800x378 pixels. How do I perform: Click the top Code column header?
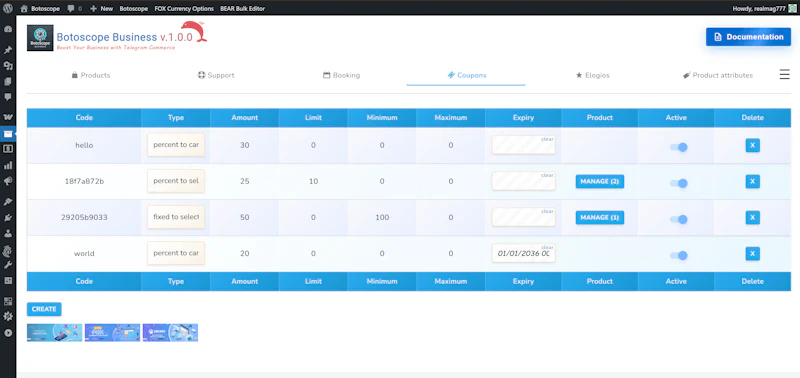pos(84,117)
